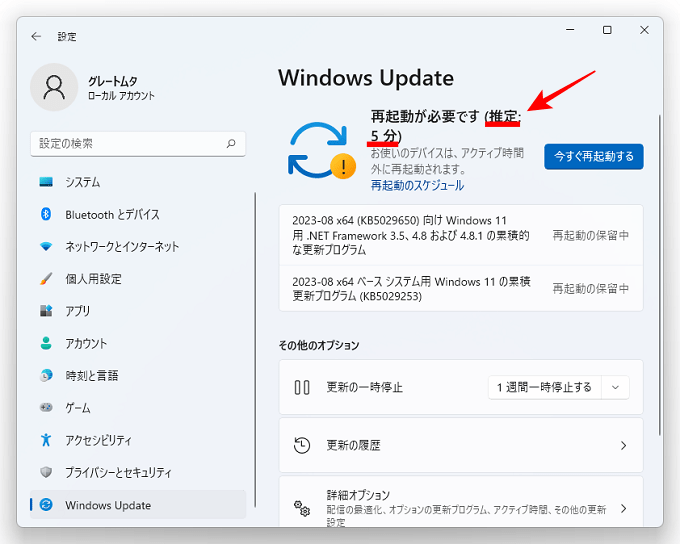Open the アクセシビリティ figure icon
The width and height of the screenshot is (680, 544).
tap(46, 440)
